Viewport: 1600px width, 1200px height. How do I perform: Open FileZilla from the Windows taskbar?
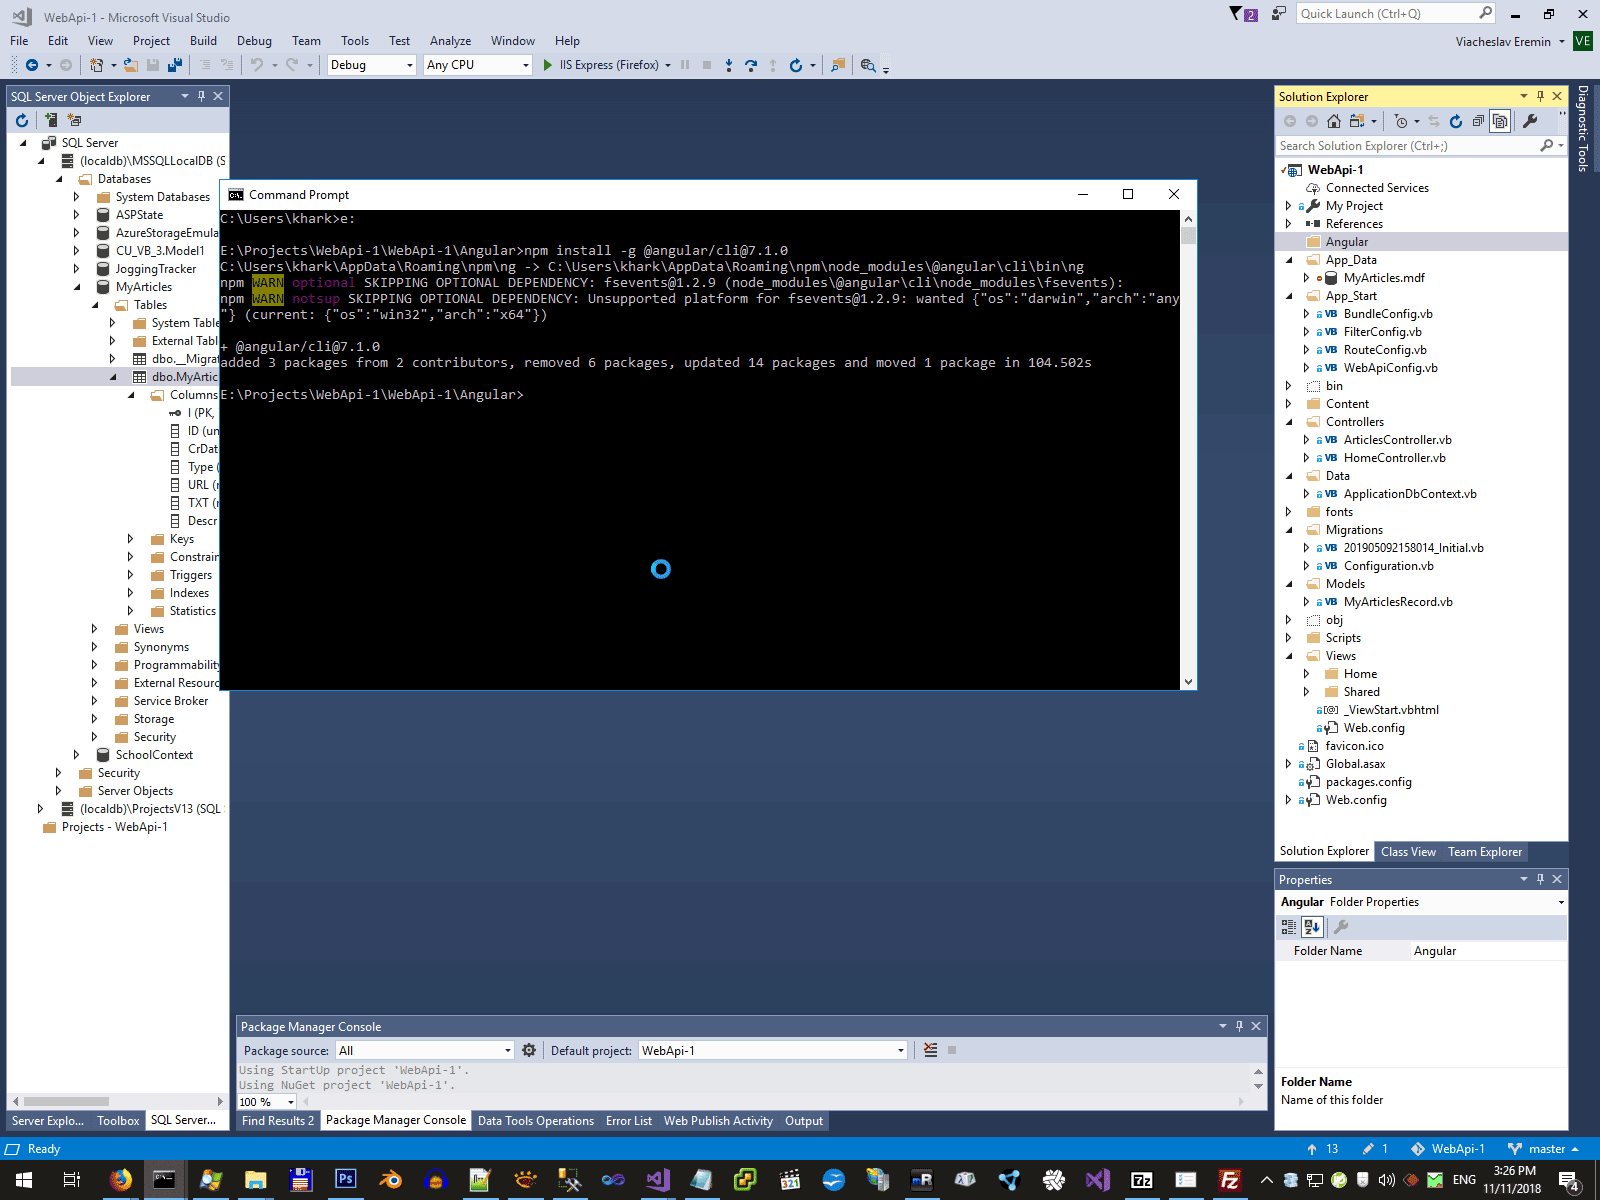coord(1230,1180)
